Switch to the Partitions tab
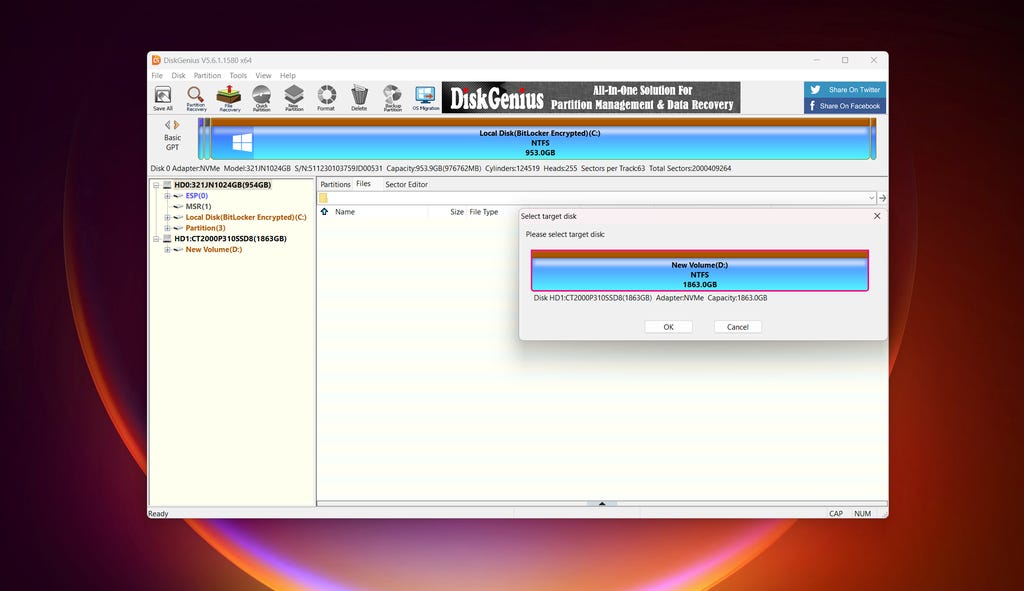The width and height of the screenshot is (1024, 591). pos(335,185)
